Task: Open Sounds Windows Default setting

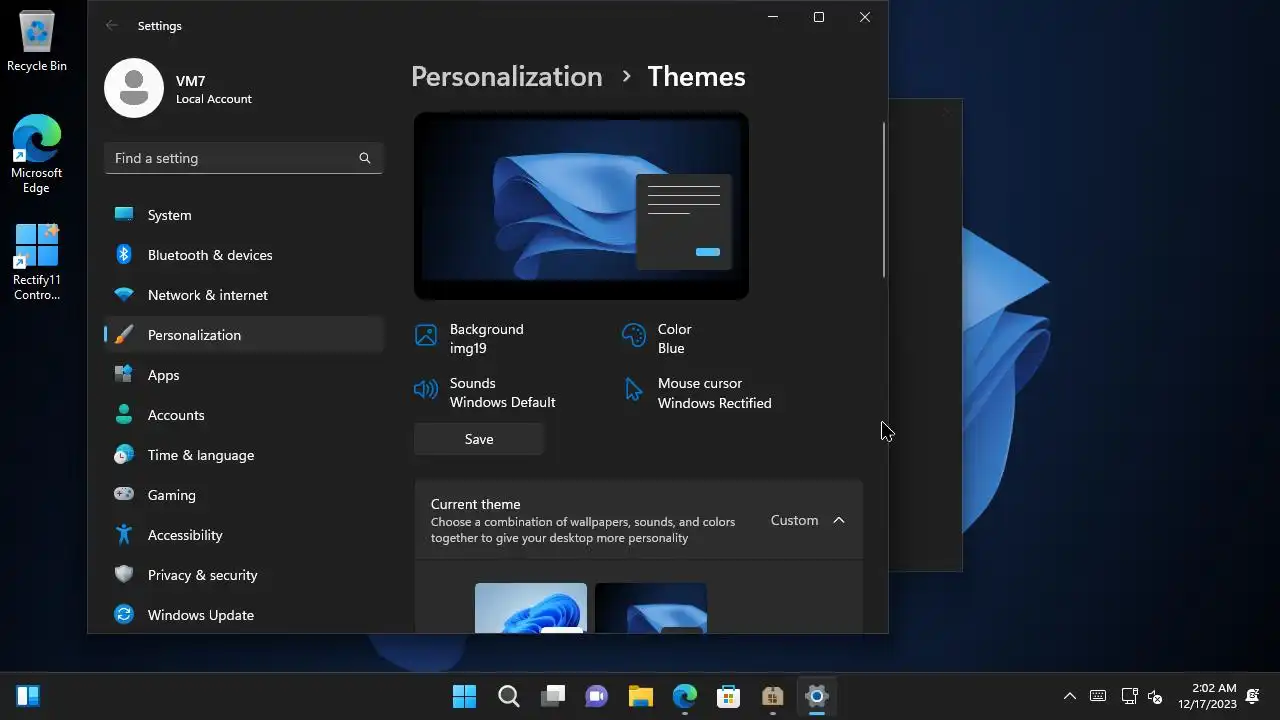Action: click(485, 392)
